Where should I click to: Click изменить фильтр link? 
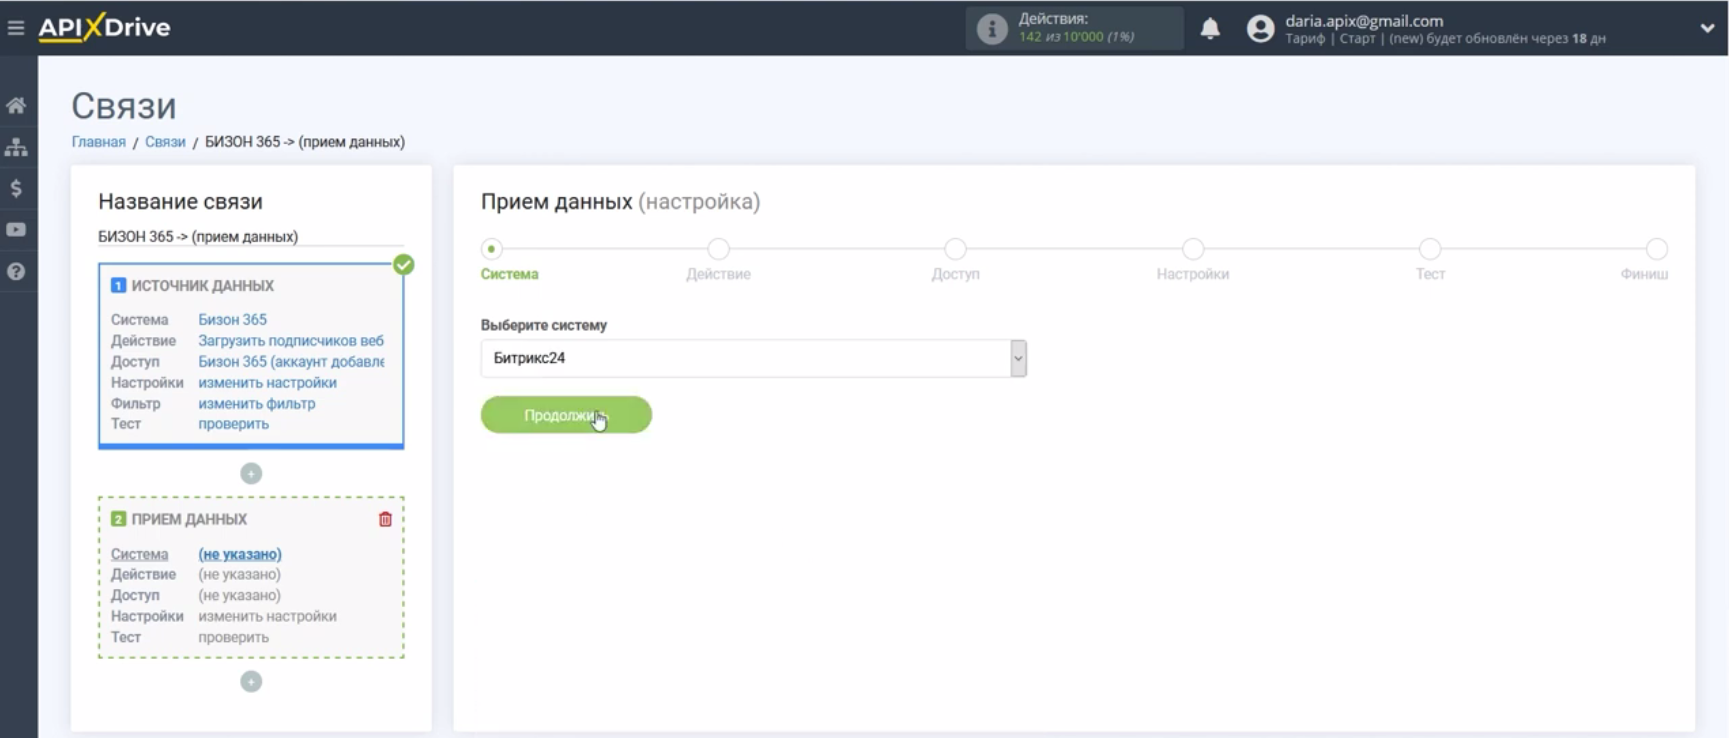click(x=256, y=404)
